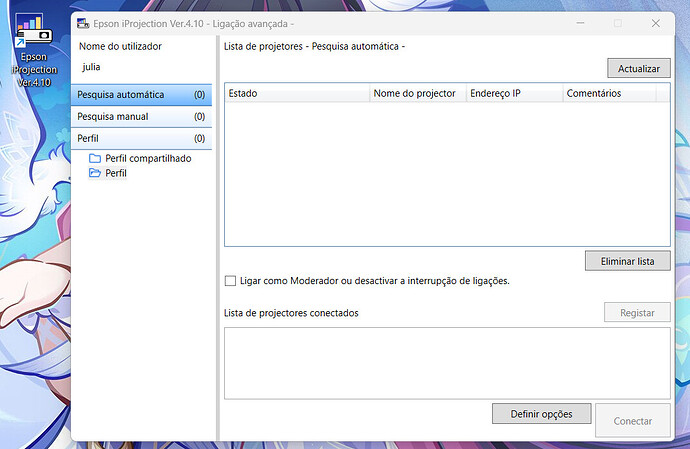This screenshot has width=690, height=449.
Task: Sort by Endereço IP column header
Action: (x=514, y=93)
